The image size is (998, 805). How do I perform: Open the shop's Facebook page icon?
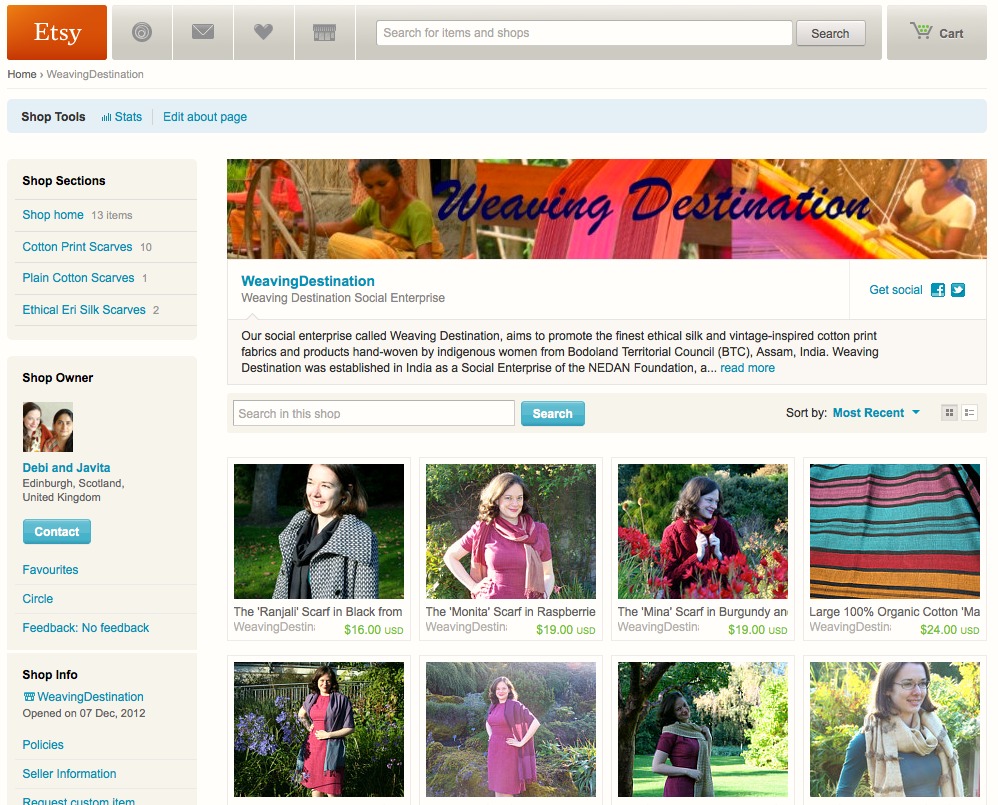click(x=938, y=290)
